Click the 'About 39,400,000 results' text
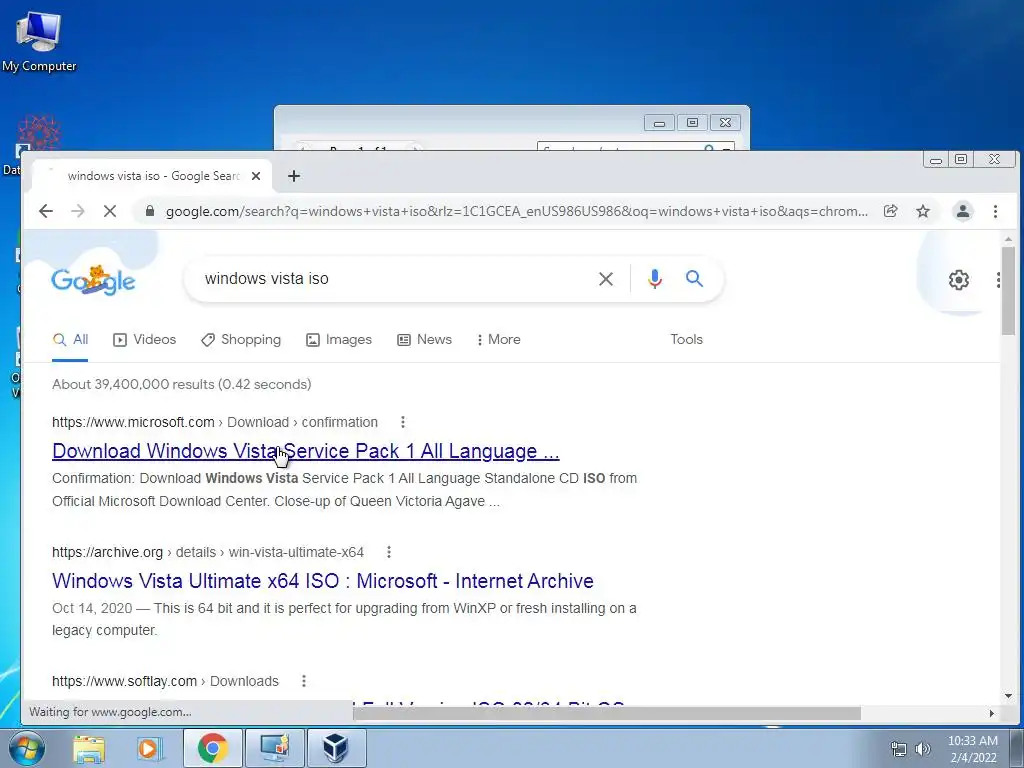Image resolution: width=1024 pixels, height=768 pixels. 182,384
